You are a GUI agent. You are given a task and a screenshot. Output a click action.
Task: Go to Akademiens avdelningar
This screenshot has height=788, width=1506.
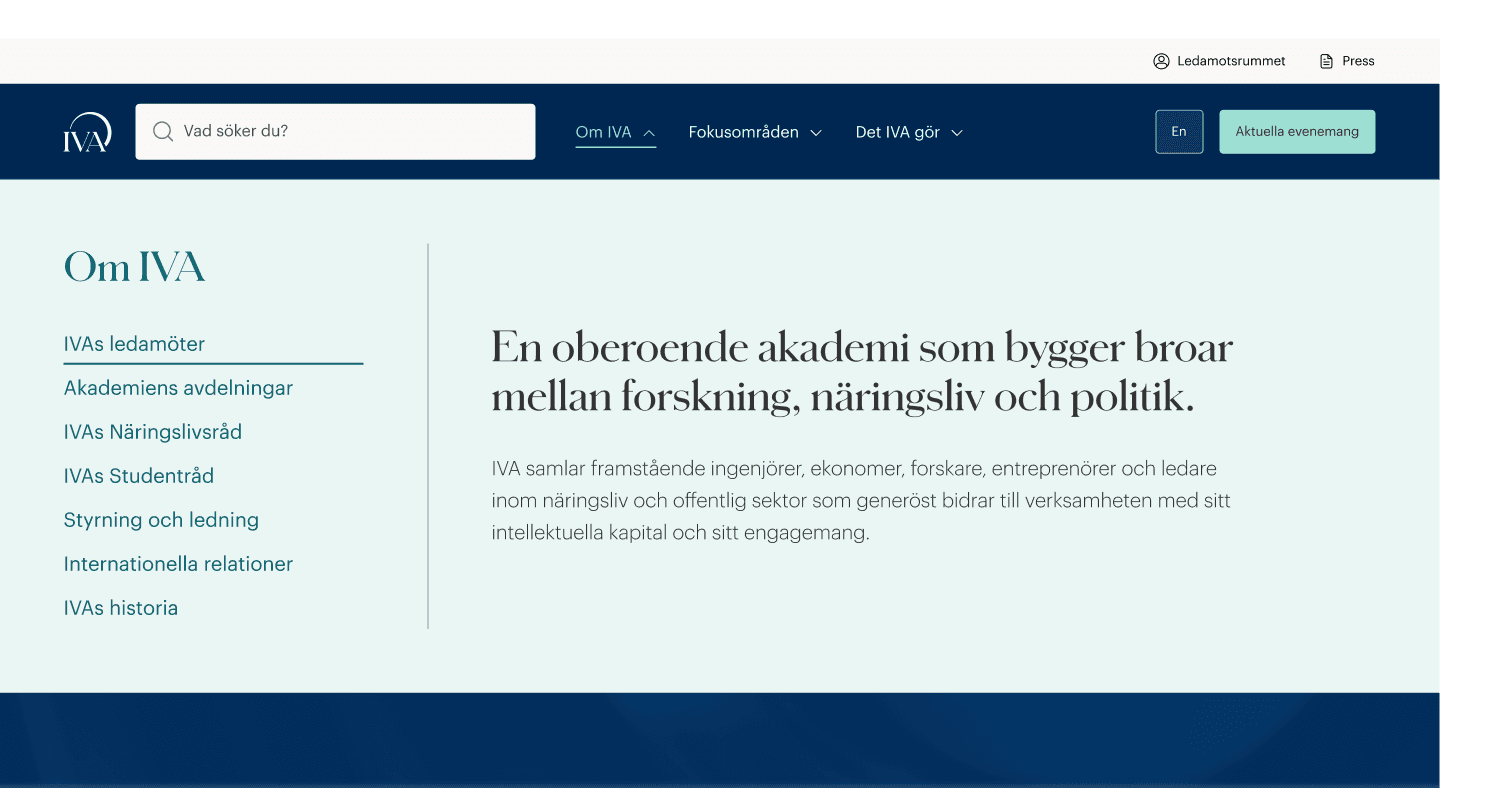[178, 388]
